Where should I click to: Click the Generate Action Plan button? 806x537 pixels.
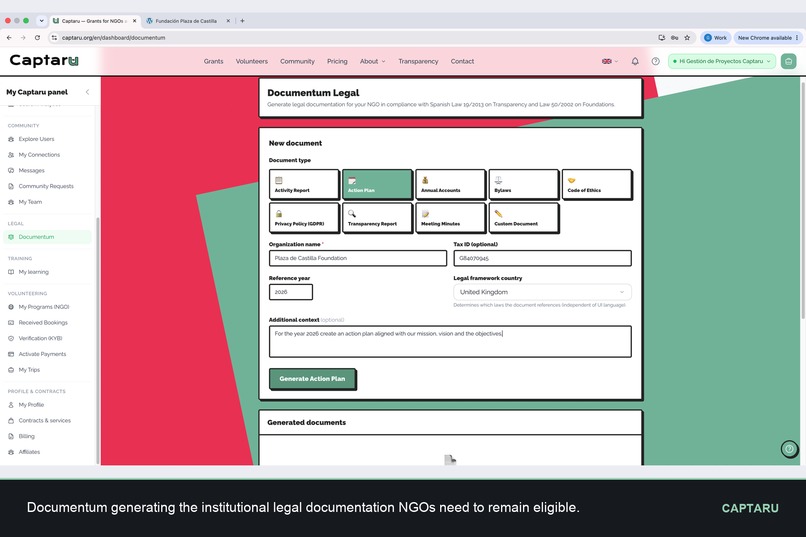click(312, 379)
